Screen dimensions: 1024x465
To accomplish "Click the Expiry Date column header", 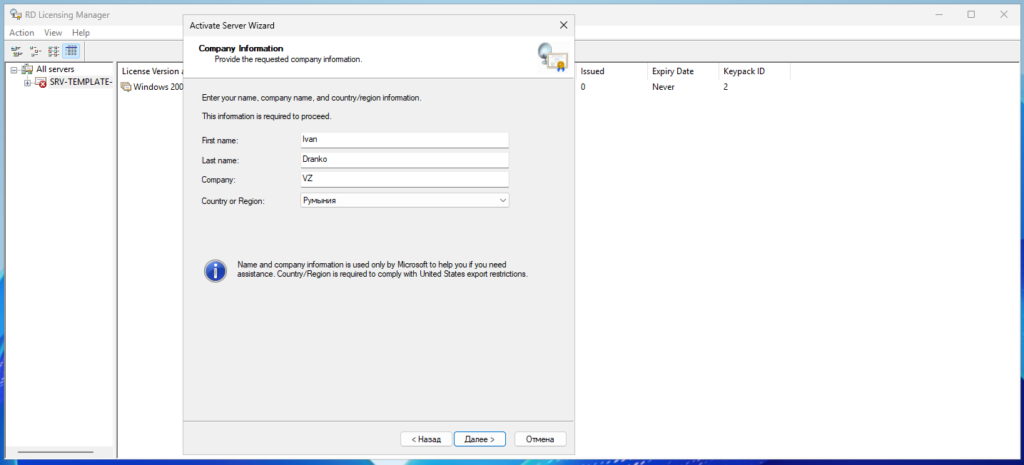I will (x=682, y=71).
